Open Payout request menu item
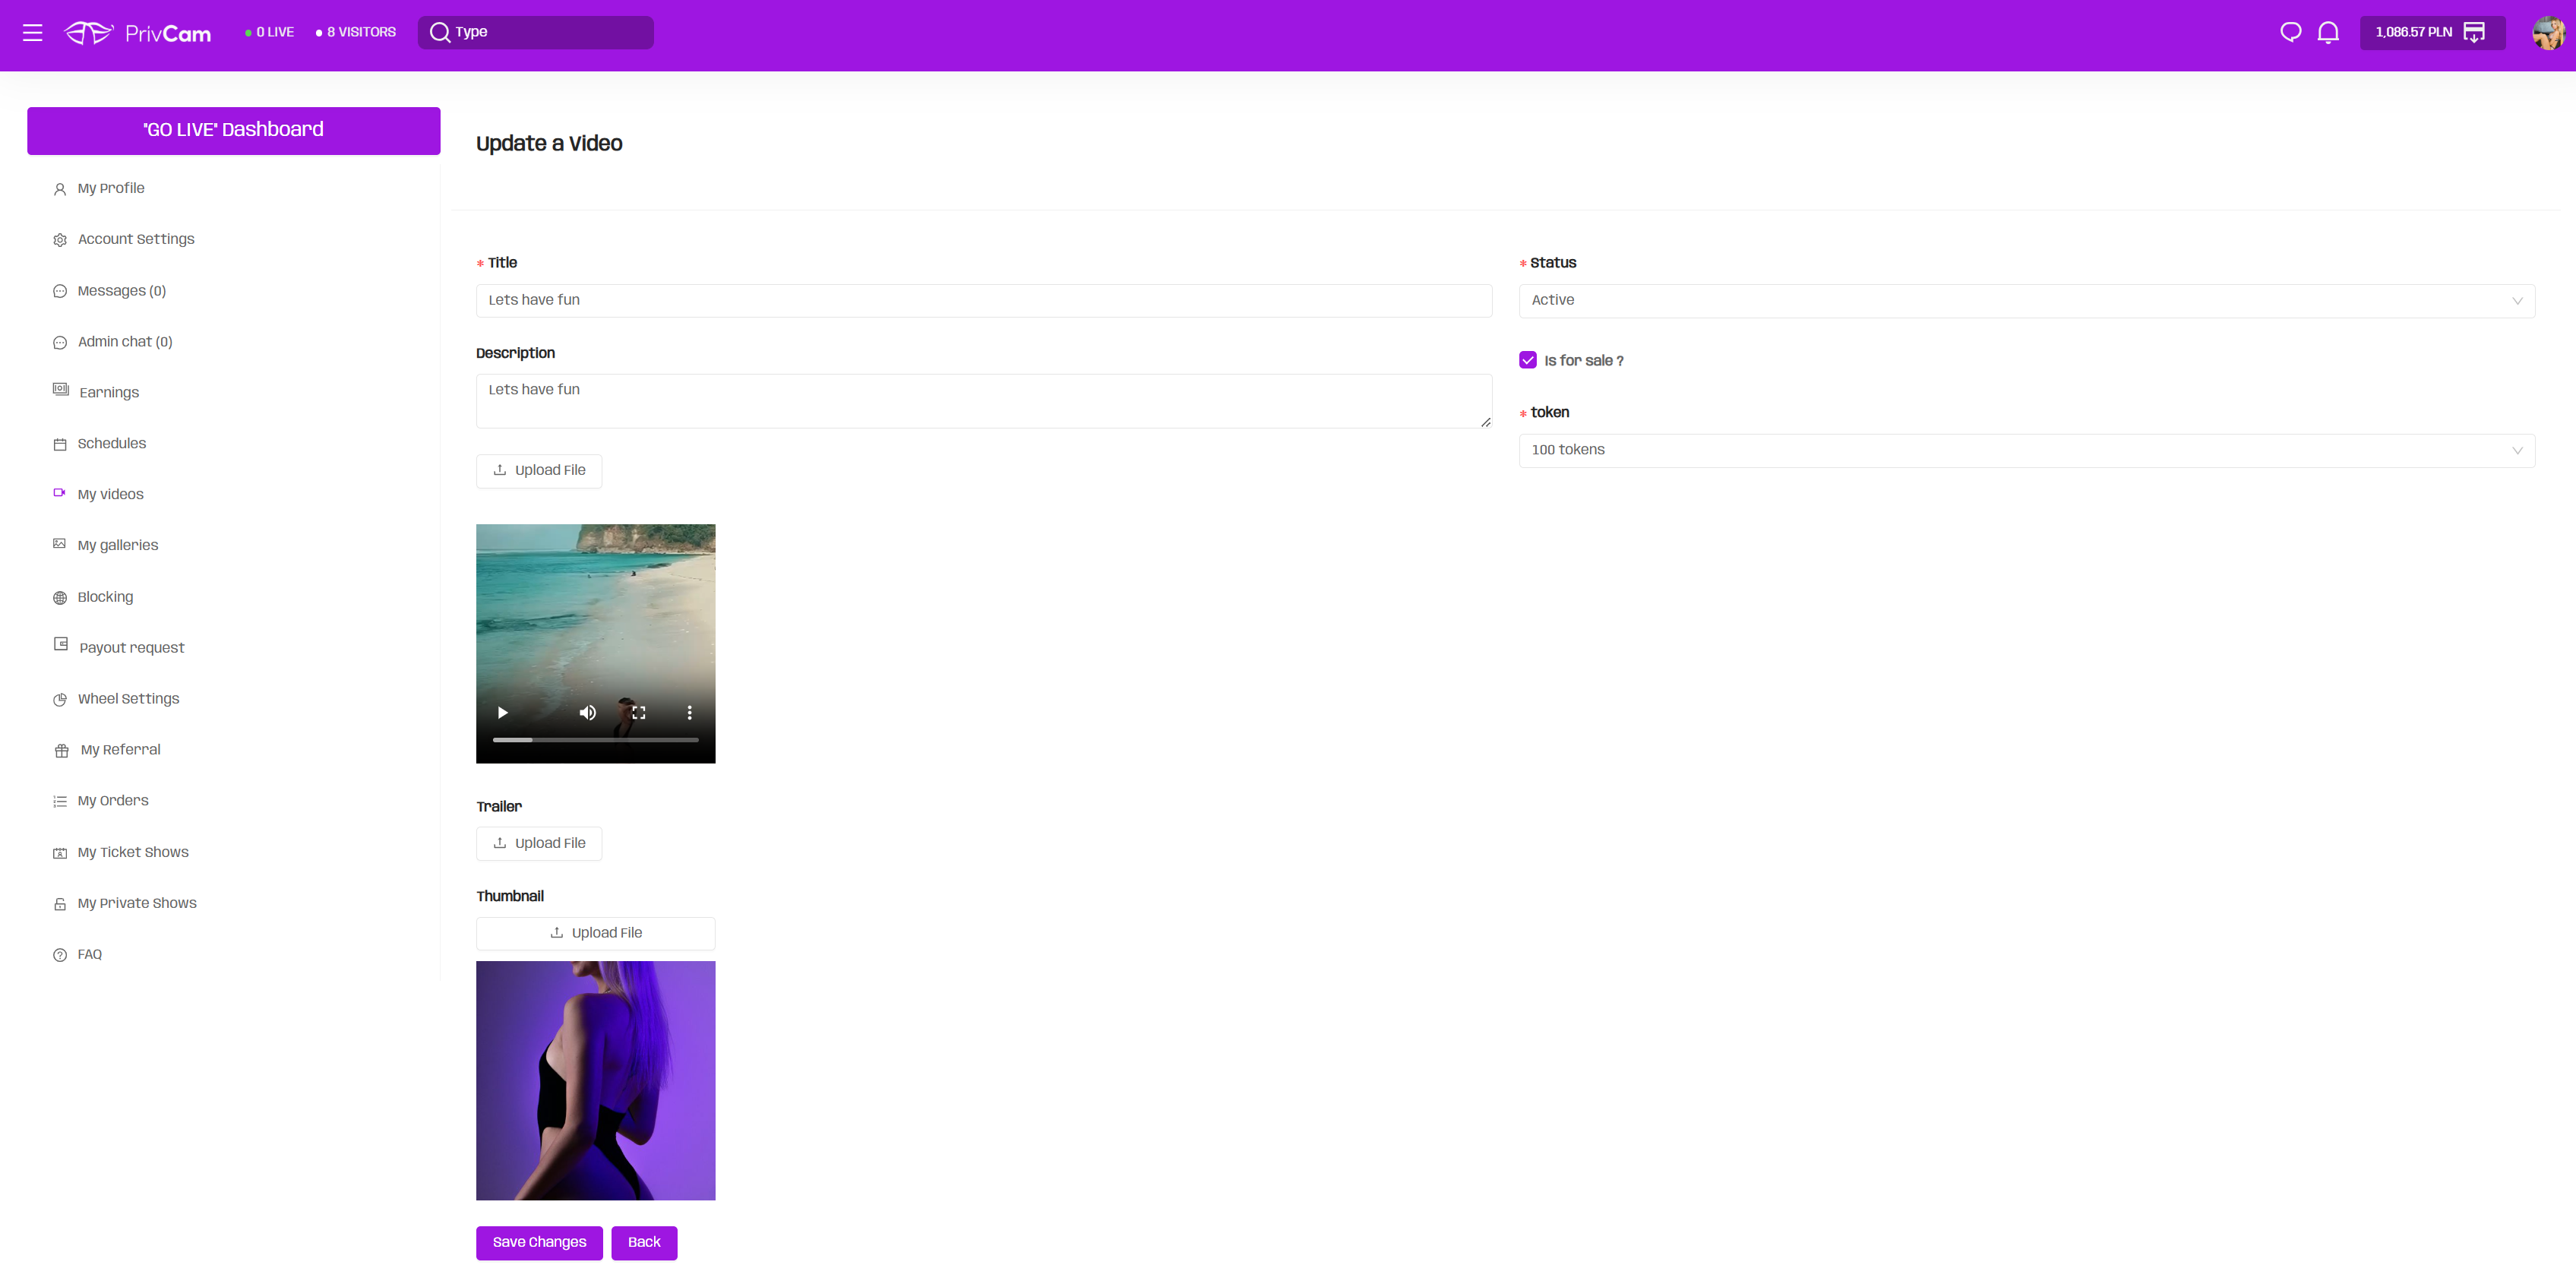This screenshot has height=1284, width=2576. 131,647
